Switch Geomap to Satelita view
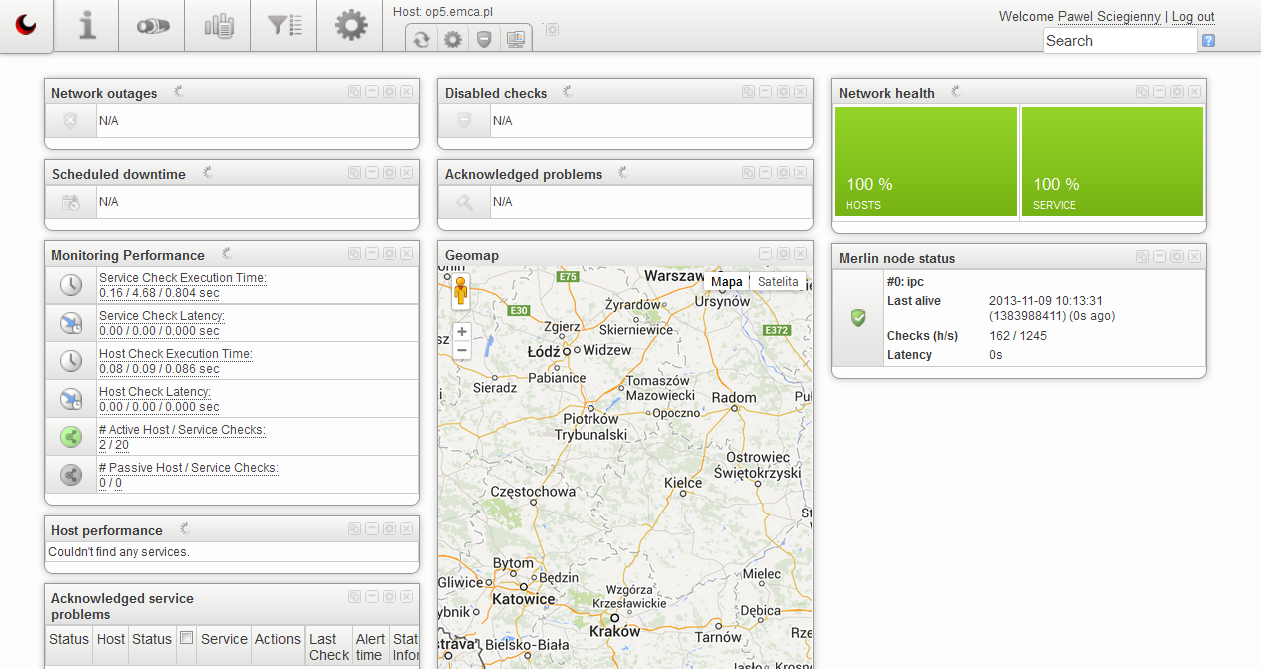The image size is (1261, 669). coord(778,282)
